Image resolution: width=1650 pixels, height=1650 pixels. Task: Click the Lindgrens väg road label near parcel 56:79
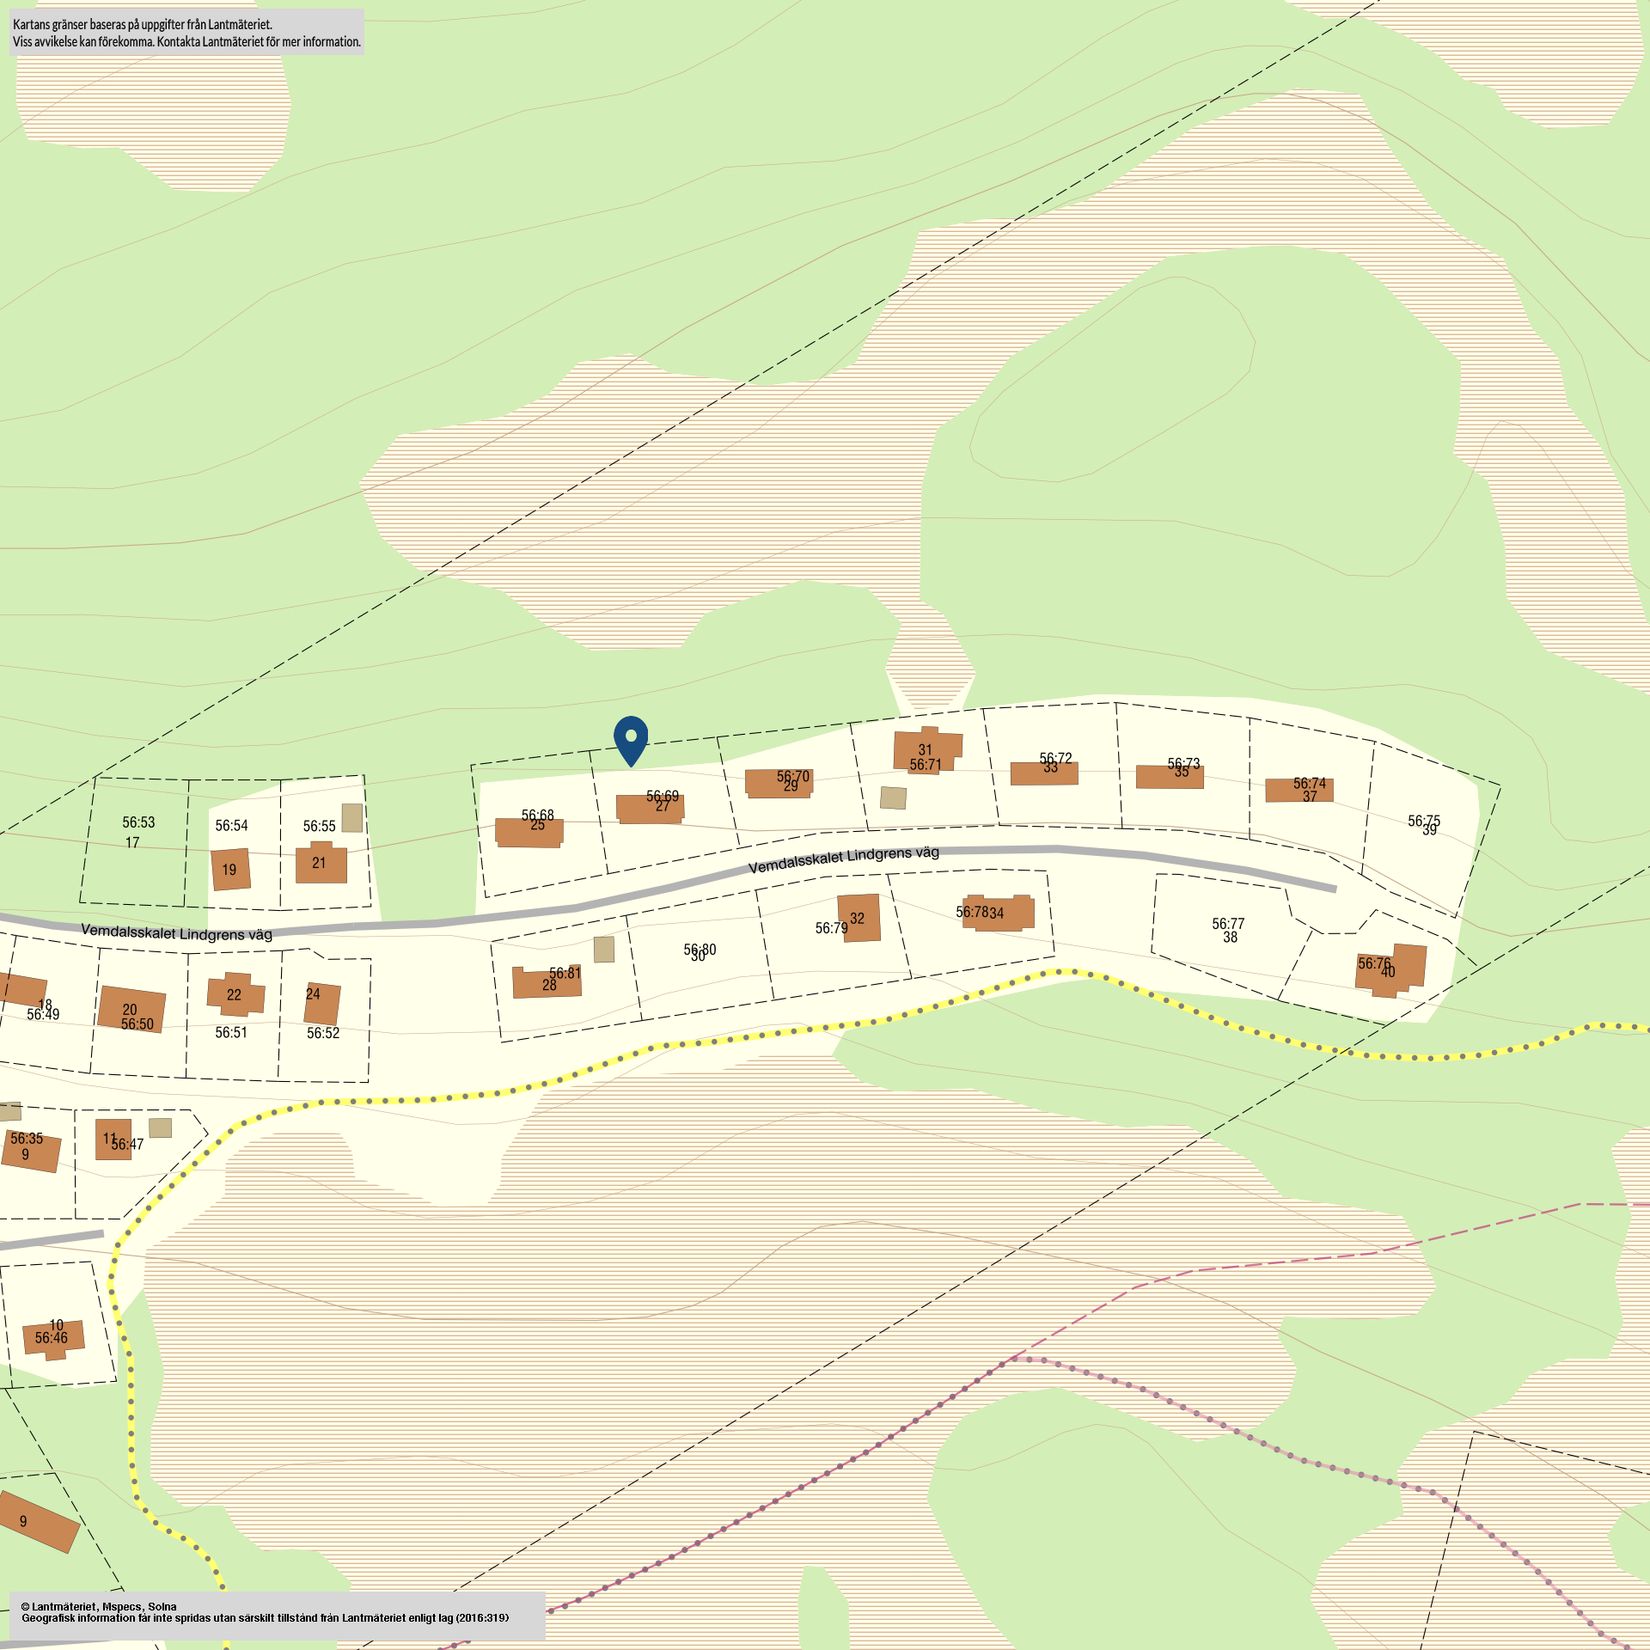coord(843,859)
